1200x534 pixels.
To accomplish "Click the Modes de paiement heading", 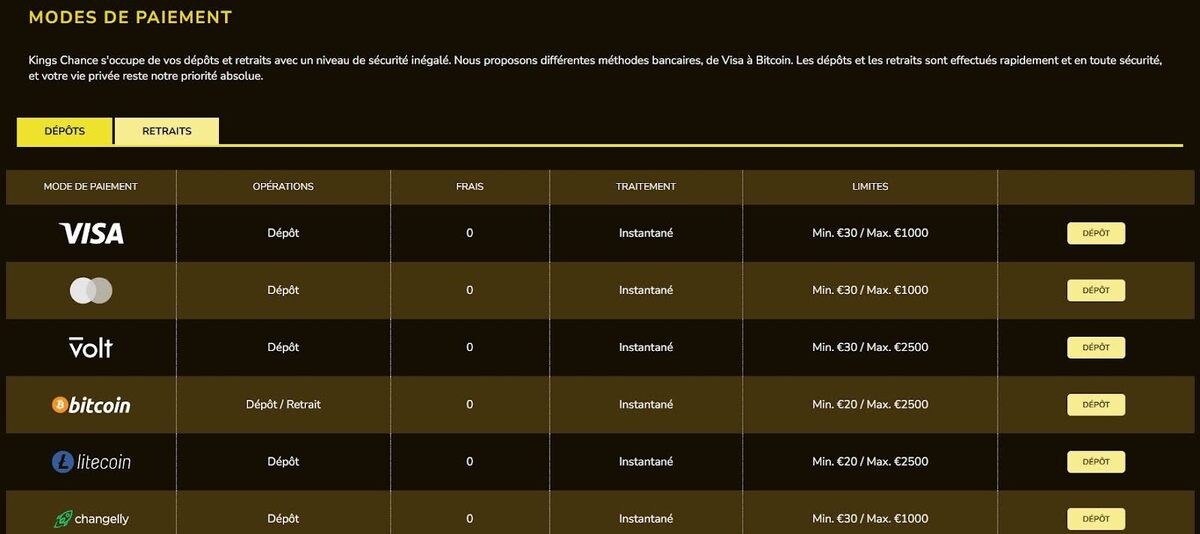I will pyautogui.click(x=130, y=17).
